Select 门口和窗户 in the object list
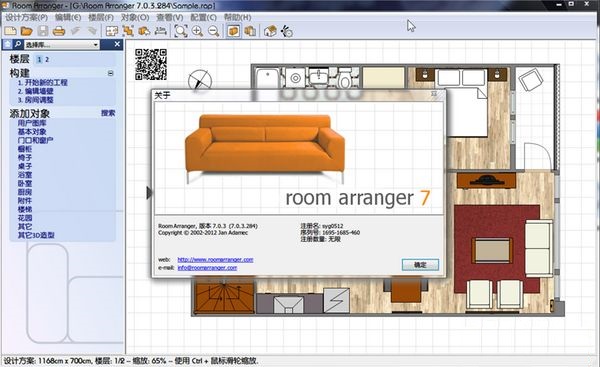The image size is (600, 367). (x=35, y=140)
